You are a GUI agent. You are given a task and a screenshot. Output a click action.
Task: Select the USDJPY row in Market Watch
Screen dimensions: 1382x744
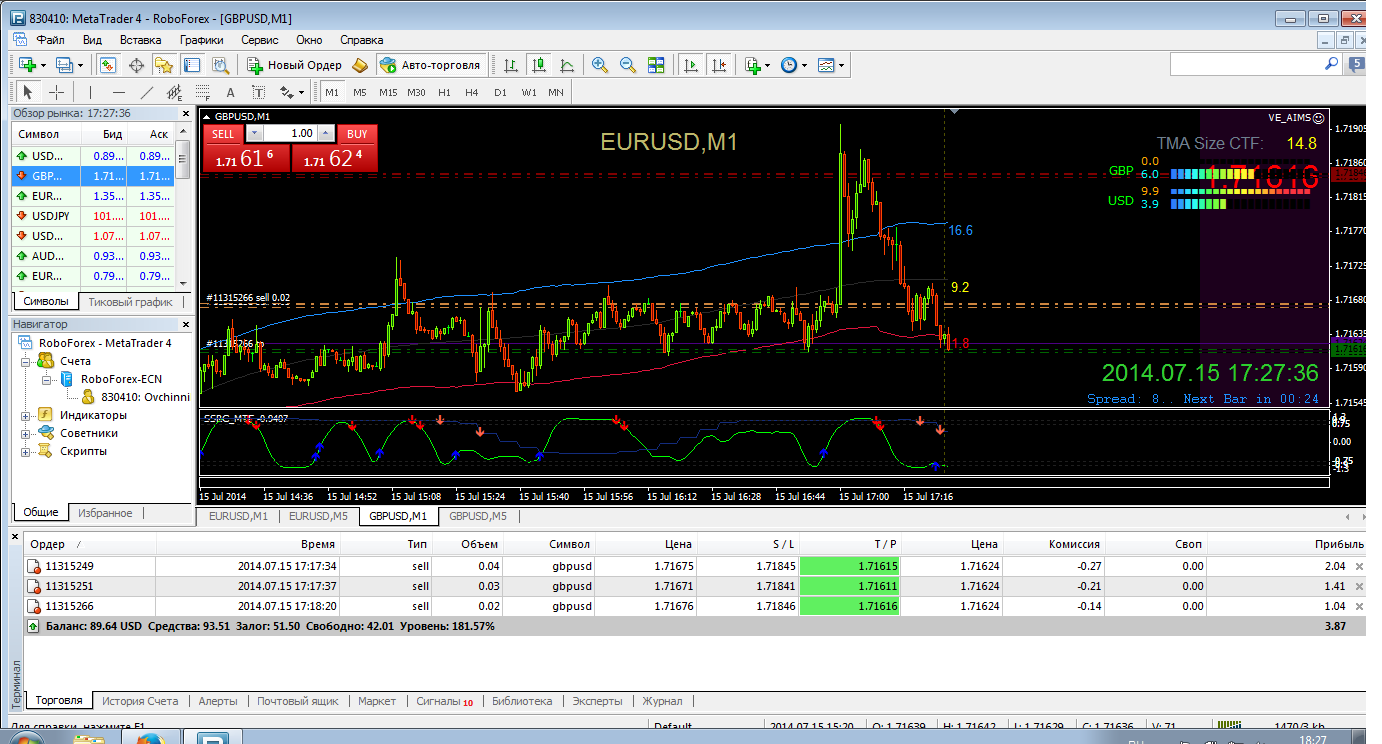pos(93,215)
